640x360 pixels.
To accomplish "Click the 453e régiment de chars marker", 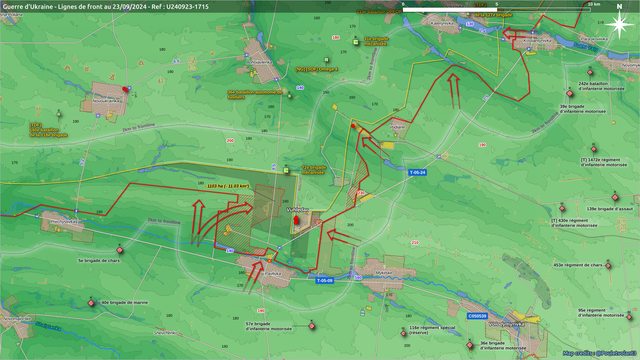I will coord(608,266).
